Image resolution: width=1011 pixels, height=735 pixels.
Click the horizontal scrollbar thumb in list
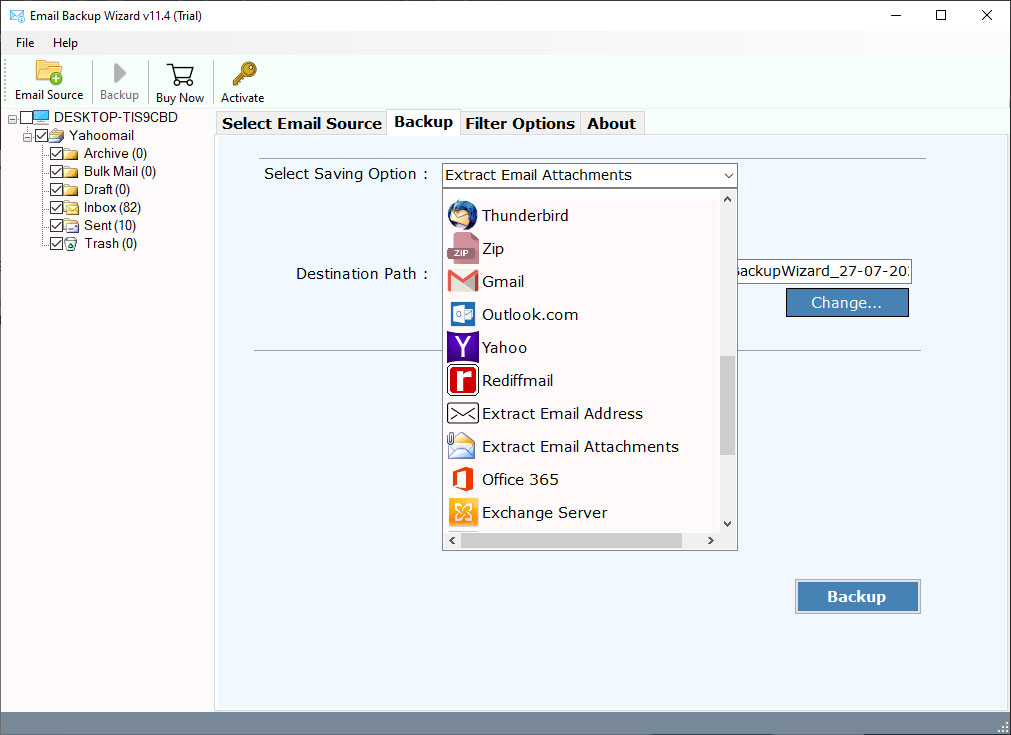tap(571, 540)
